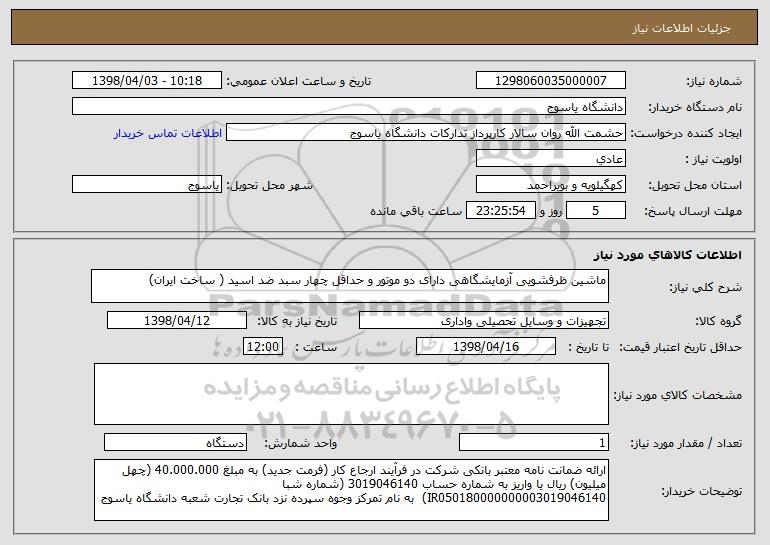Click the 'ساعت :' label beside 12:00
The width and height of the screenshot is (770, 545).
(x=316, y=348)
